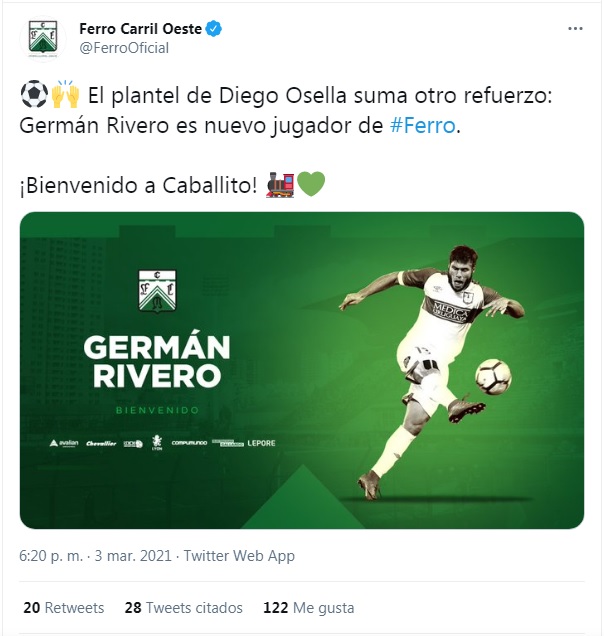Show the 122 Me gusta list
Viewport: 604px width, 636px height.
click(x=308, y=607)
